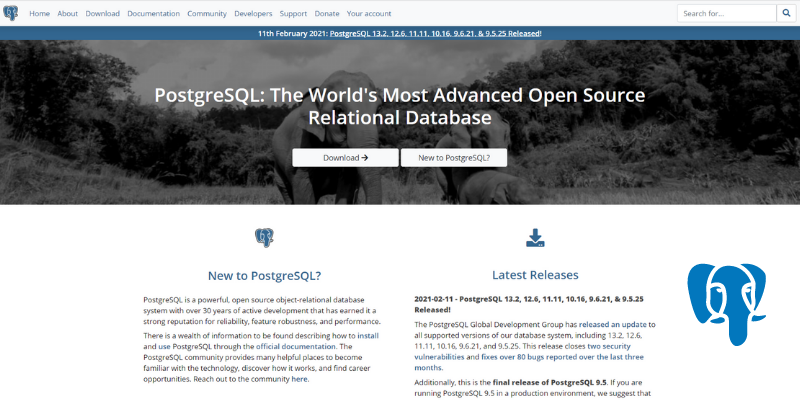Follow the use link in paragraph
Viewport: 800px width, 400px height.
point(164,346)
